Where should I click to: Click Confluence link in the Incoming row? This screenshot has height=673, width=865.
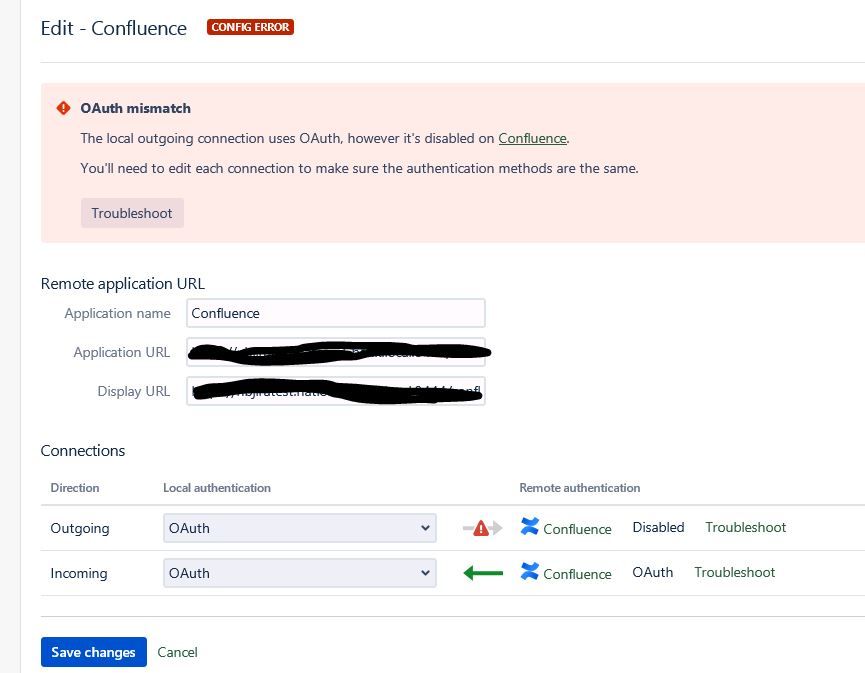coord(577,574)
